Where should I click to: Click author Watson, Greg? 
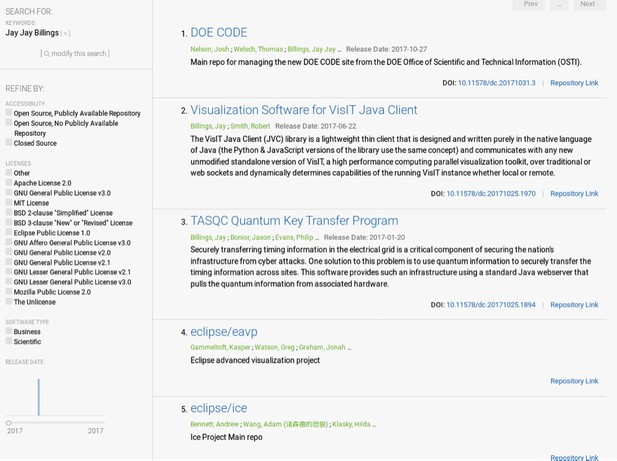coord(275,347)
